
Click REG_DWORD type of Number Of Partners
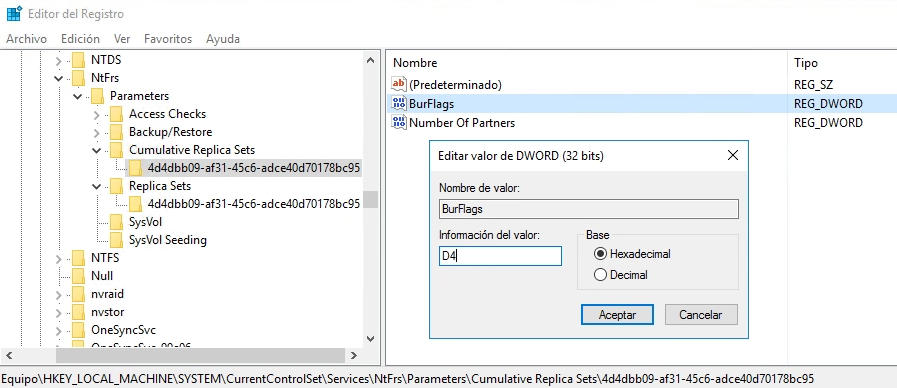[828, 122]
